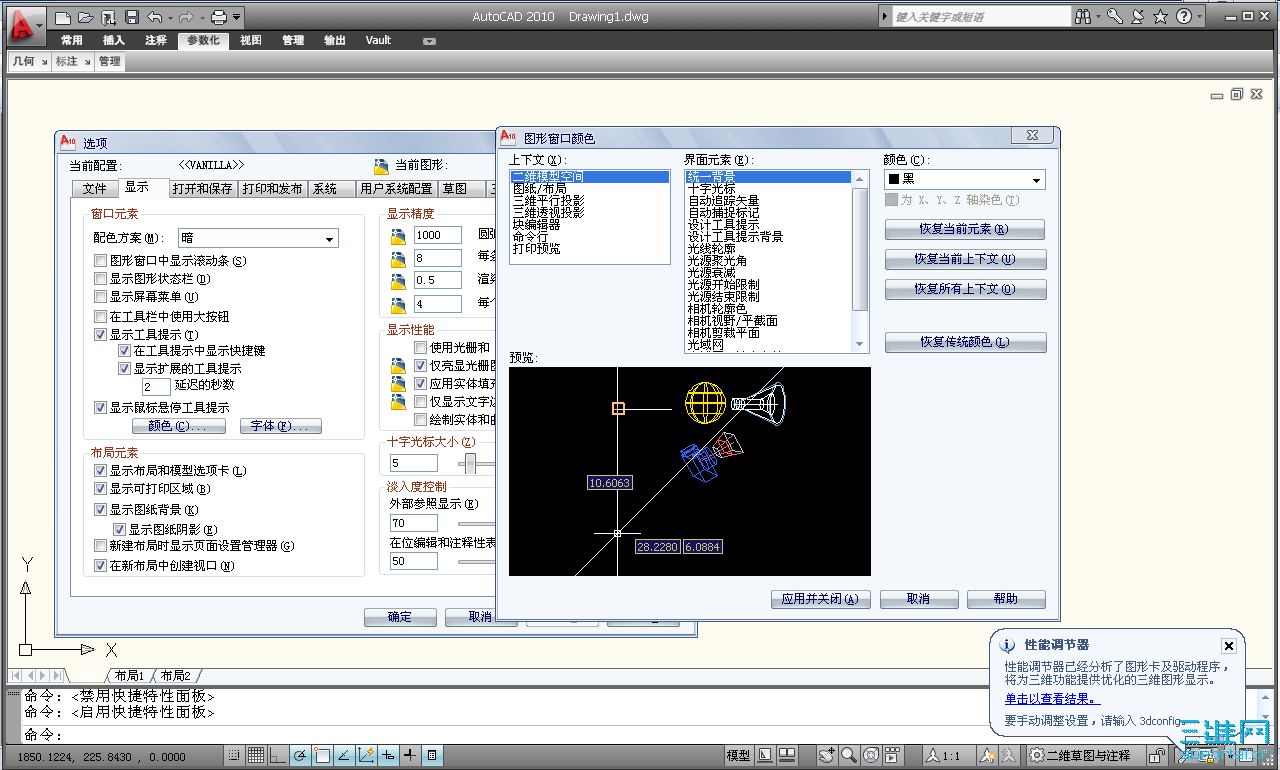The height and width of the screenshot is (770, 1280).
Task: Click the 二维草图与注释 workspace switcher
Action: click(x=1084, y=755)
